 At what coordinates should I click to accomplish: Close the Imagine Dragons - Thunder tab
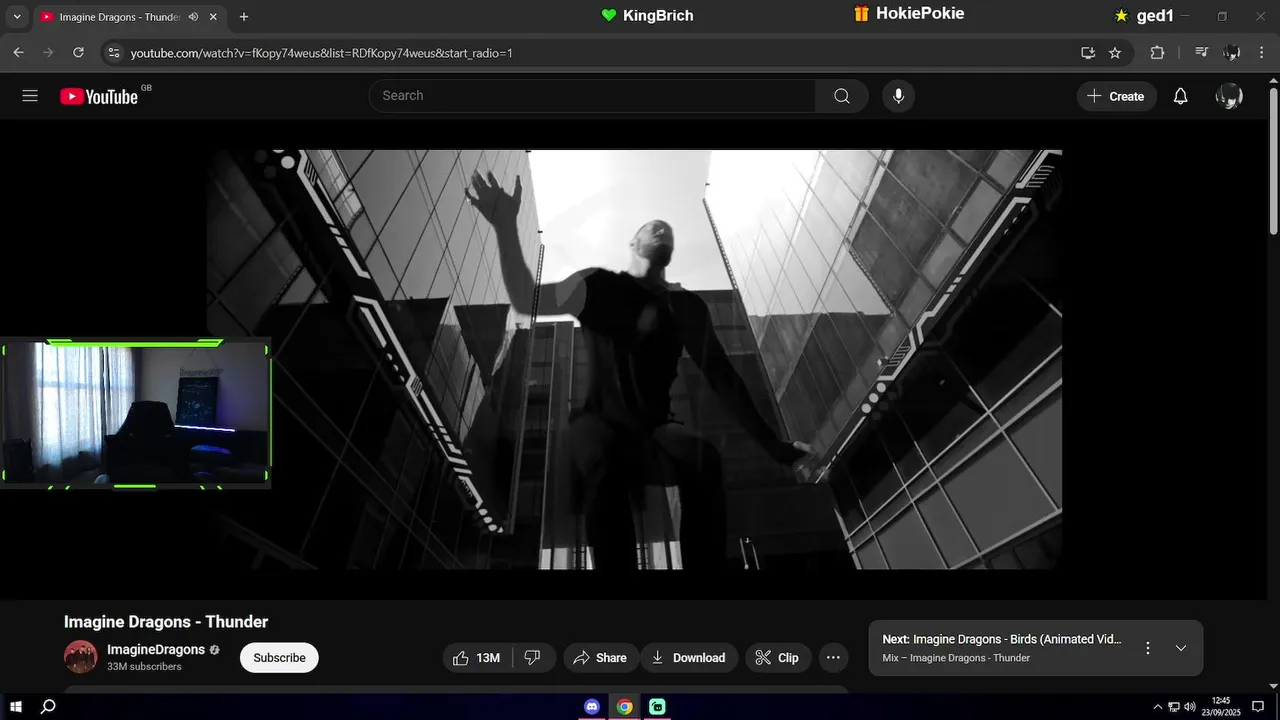pyautogui.click(x=213, y=17)
